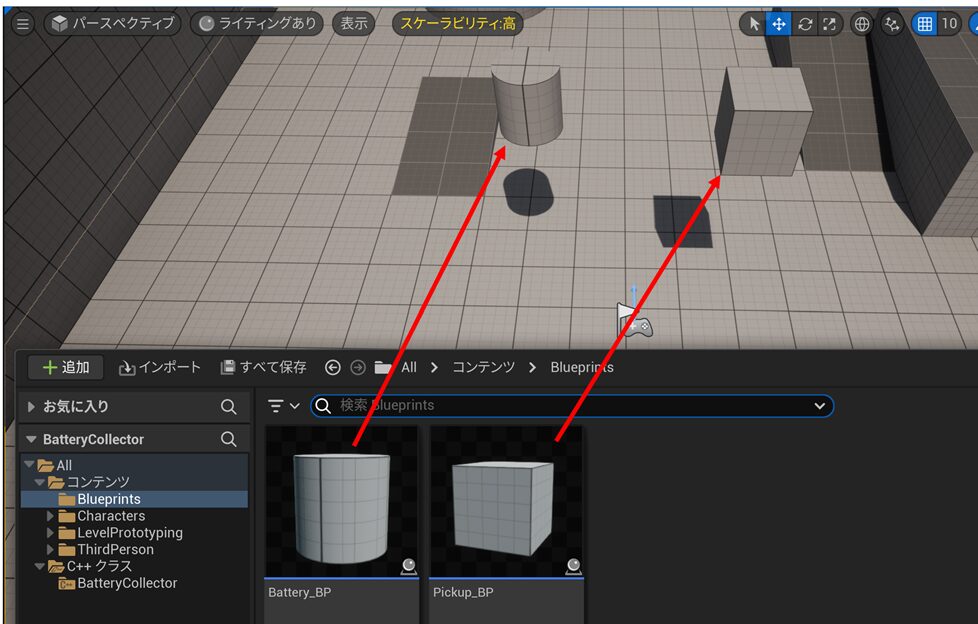Click the Pickup_BP asset name label
The height and width of the screenshot is (624, 978).
point(463,593)
